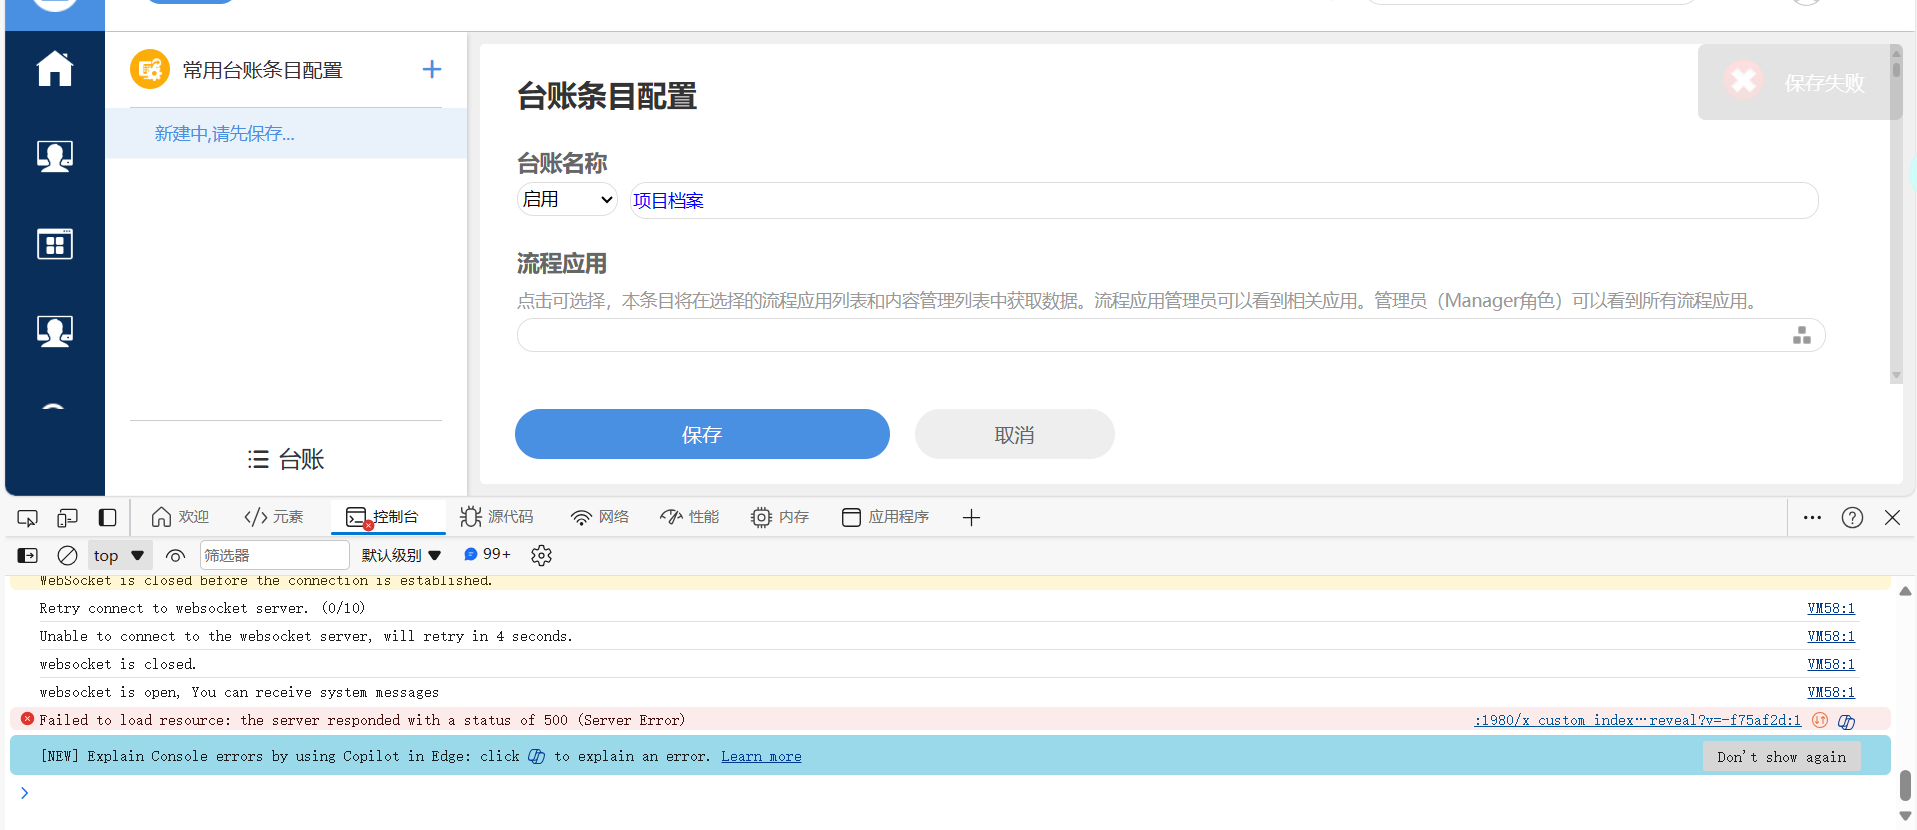Switch to the 元素 tab
1917x830 pixels.
coord(274,517)
